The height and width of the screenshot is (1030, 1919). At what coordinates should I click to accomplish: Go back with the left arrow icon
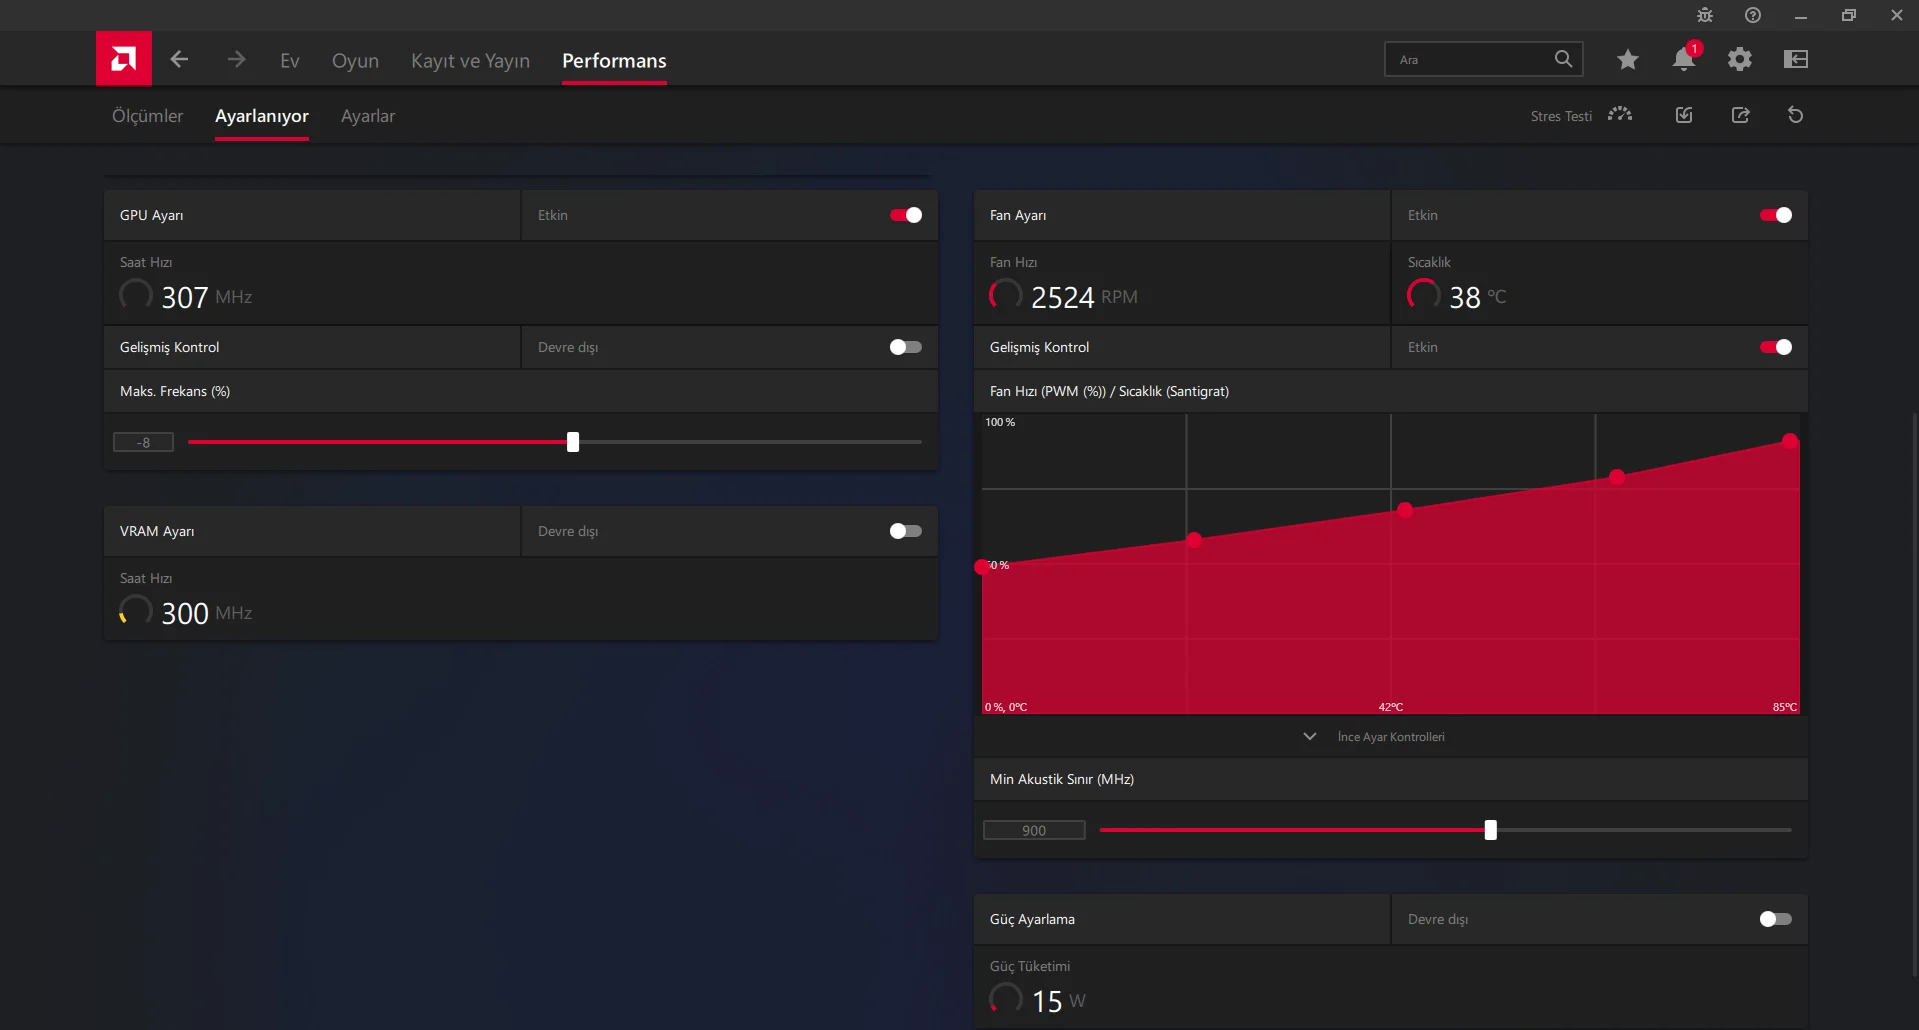(179, 59)
